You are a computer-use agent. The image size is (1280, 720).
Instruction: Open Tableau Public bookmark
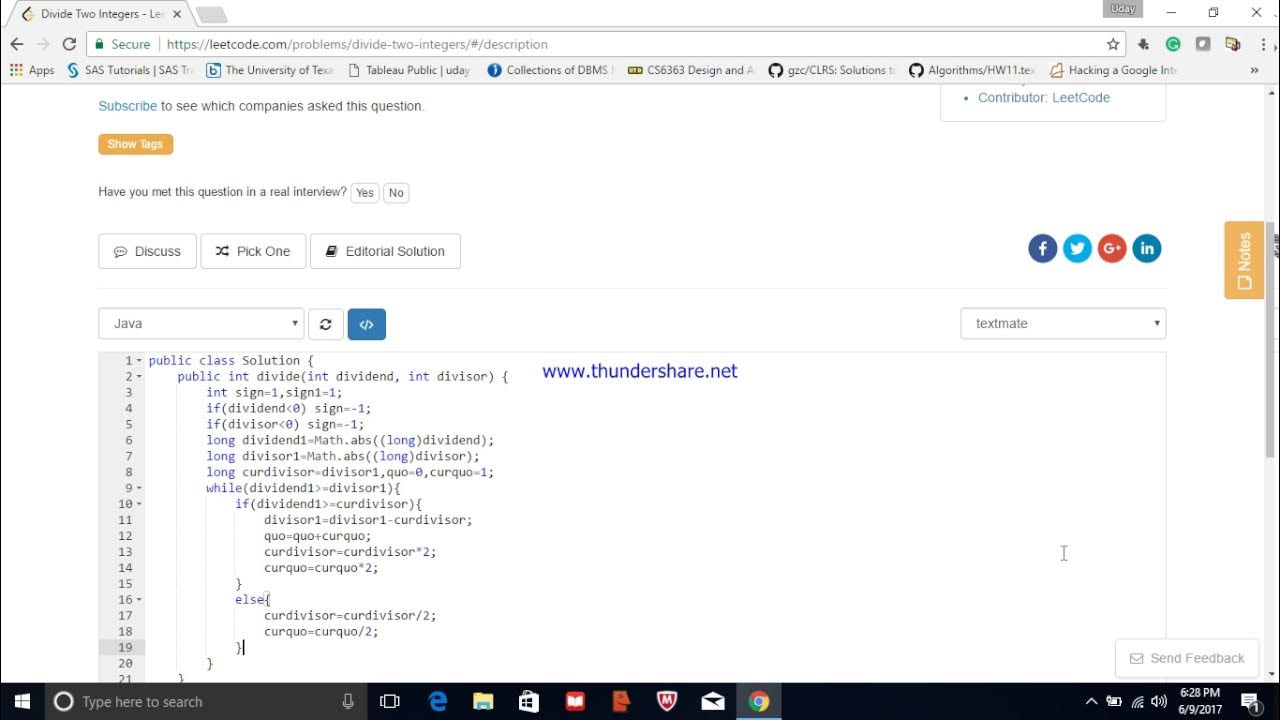[409, 70]
